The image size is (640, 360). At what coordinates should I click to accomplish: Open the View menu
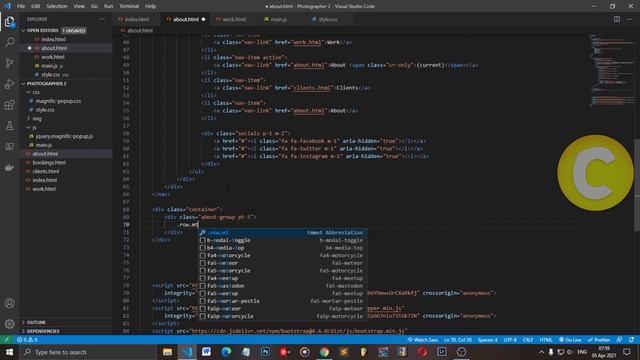79,6
